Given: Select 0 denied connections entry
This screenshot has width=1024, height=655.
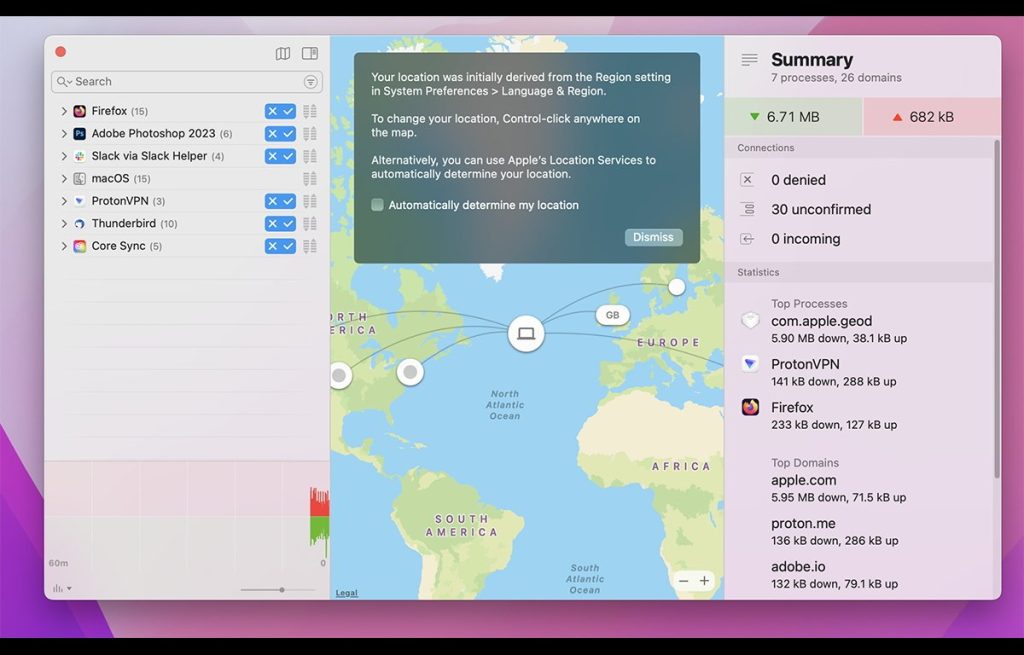Looking at the screenshot, I should point(798,180).
